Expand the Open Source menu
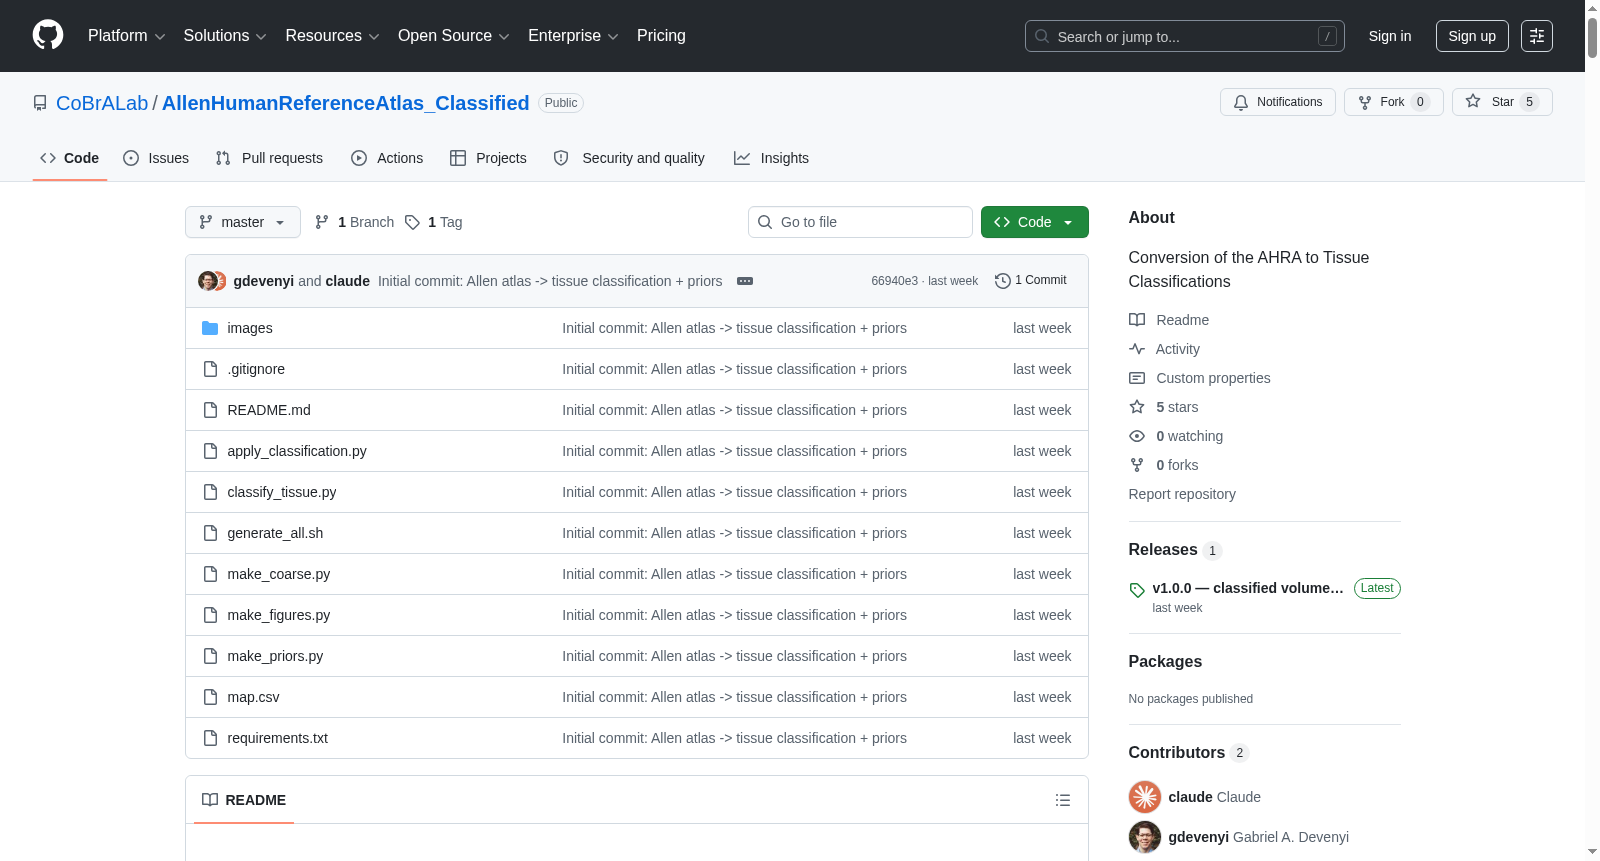Viewport: 1600px width, 861px height. [454, 36]
